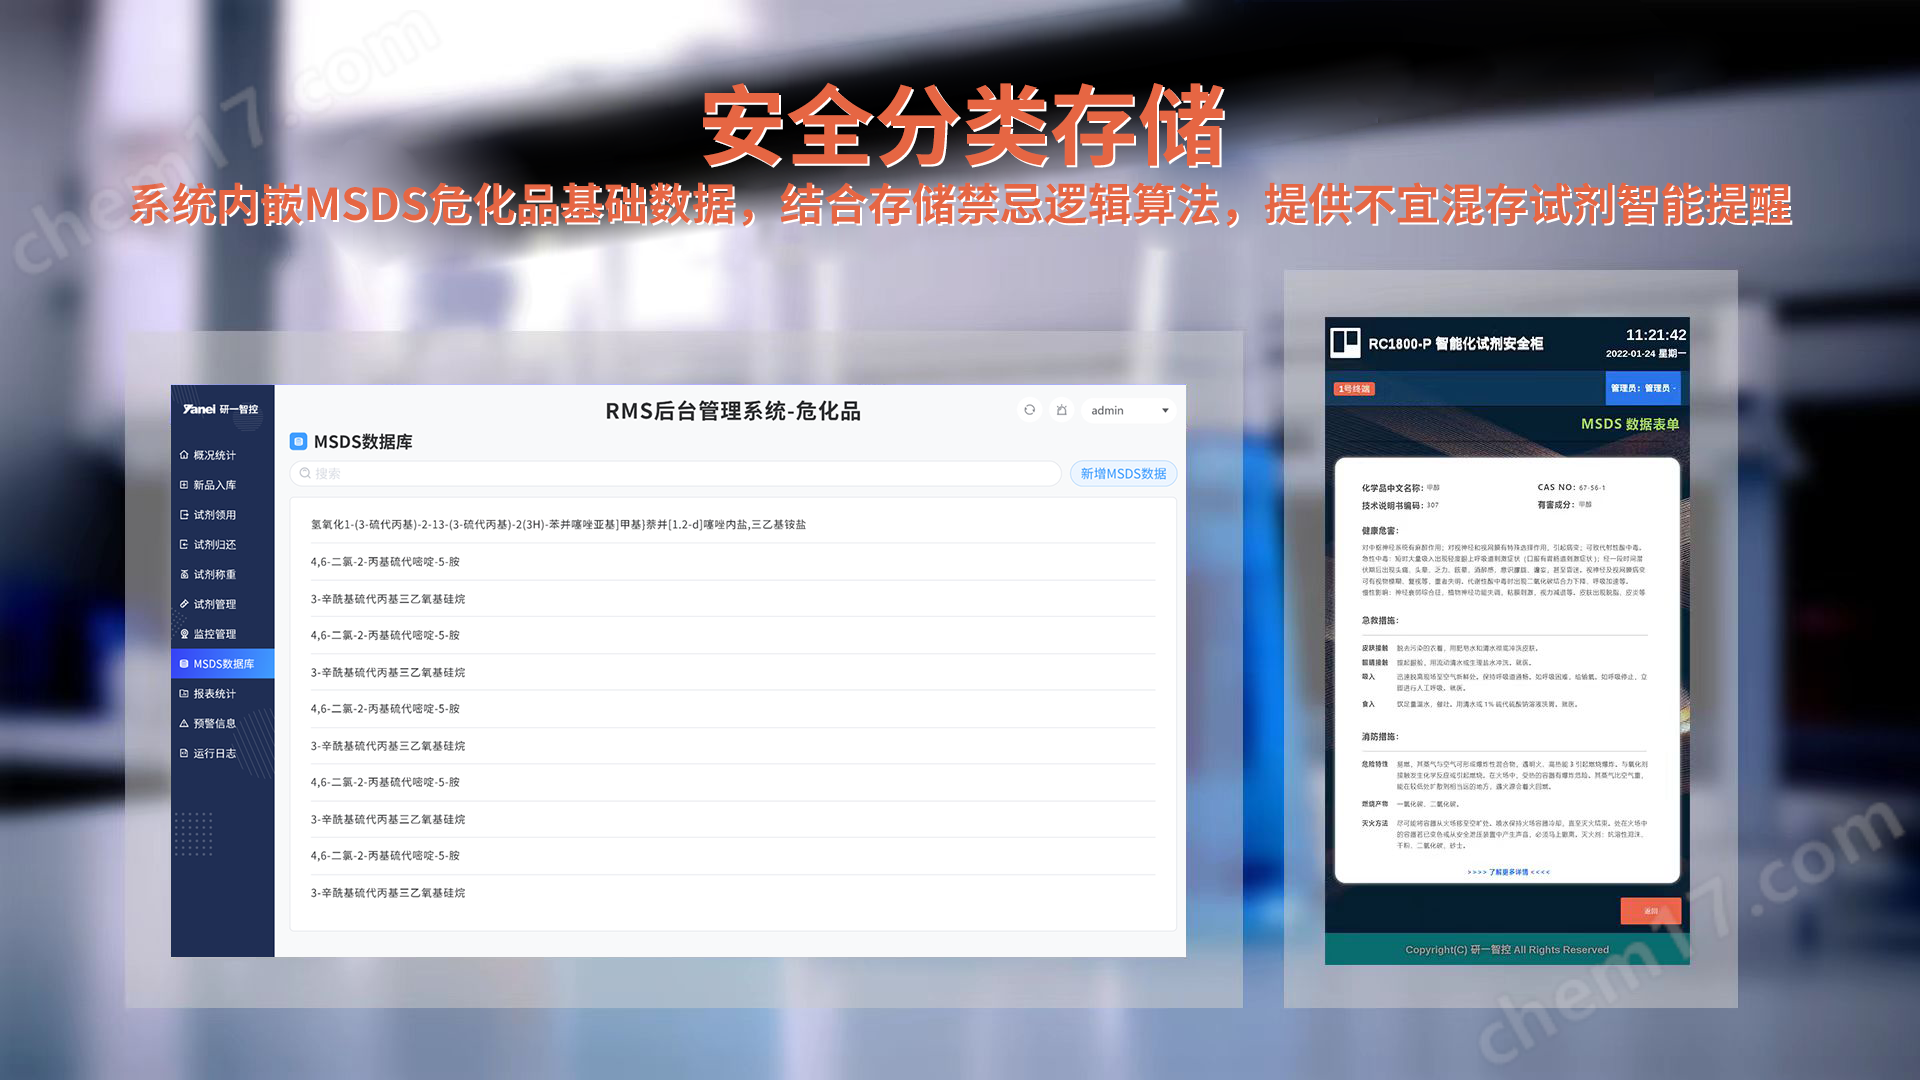Click the 11:21:42 clock display
Screen dimensions: 1920x1080
[x=1655, y=335]
